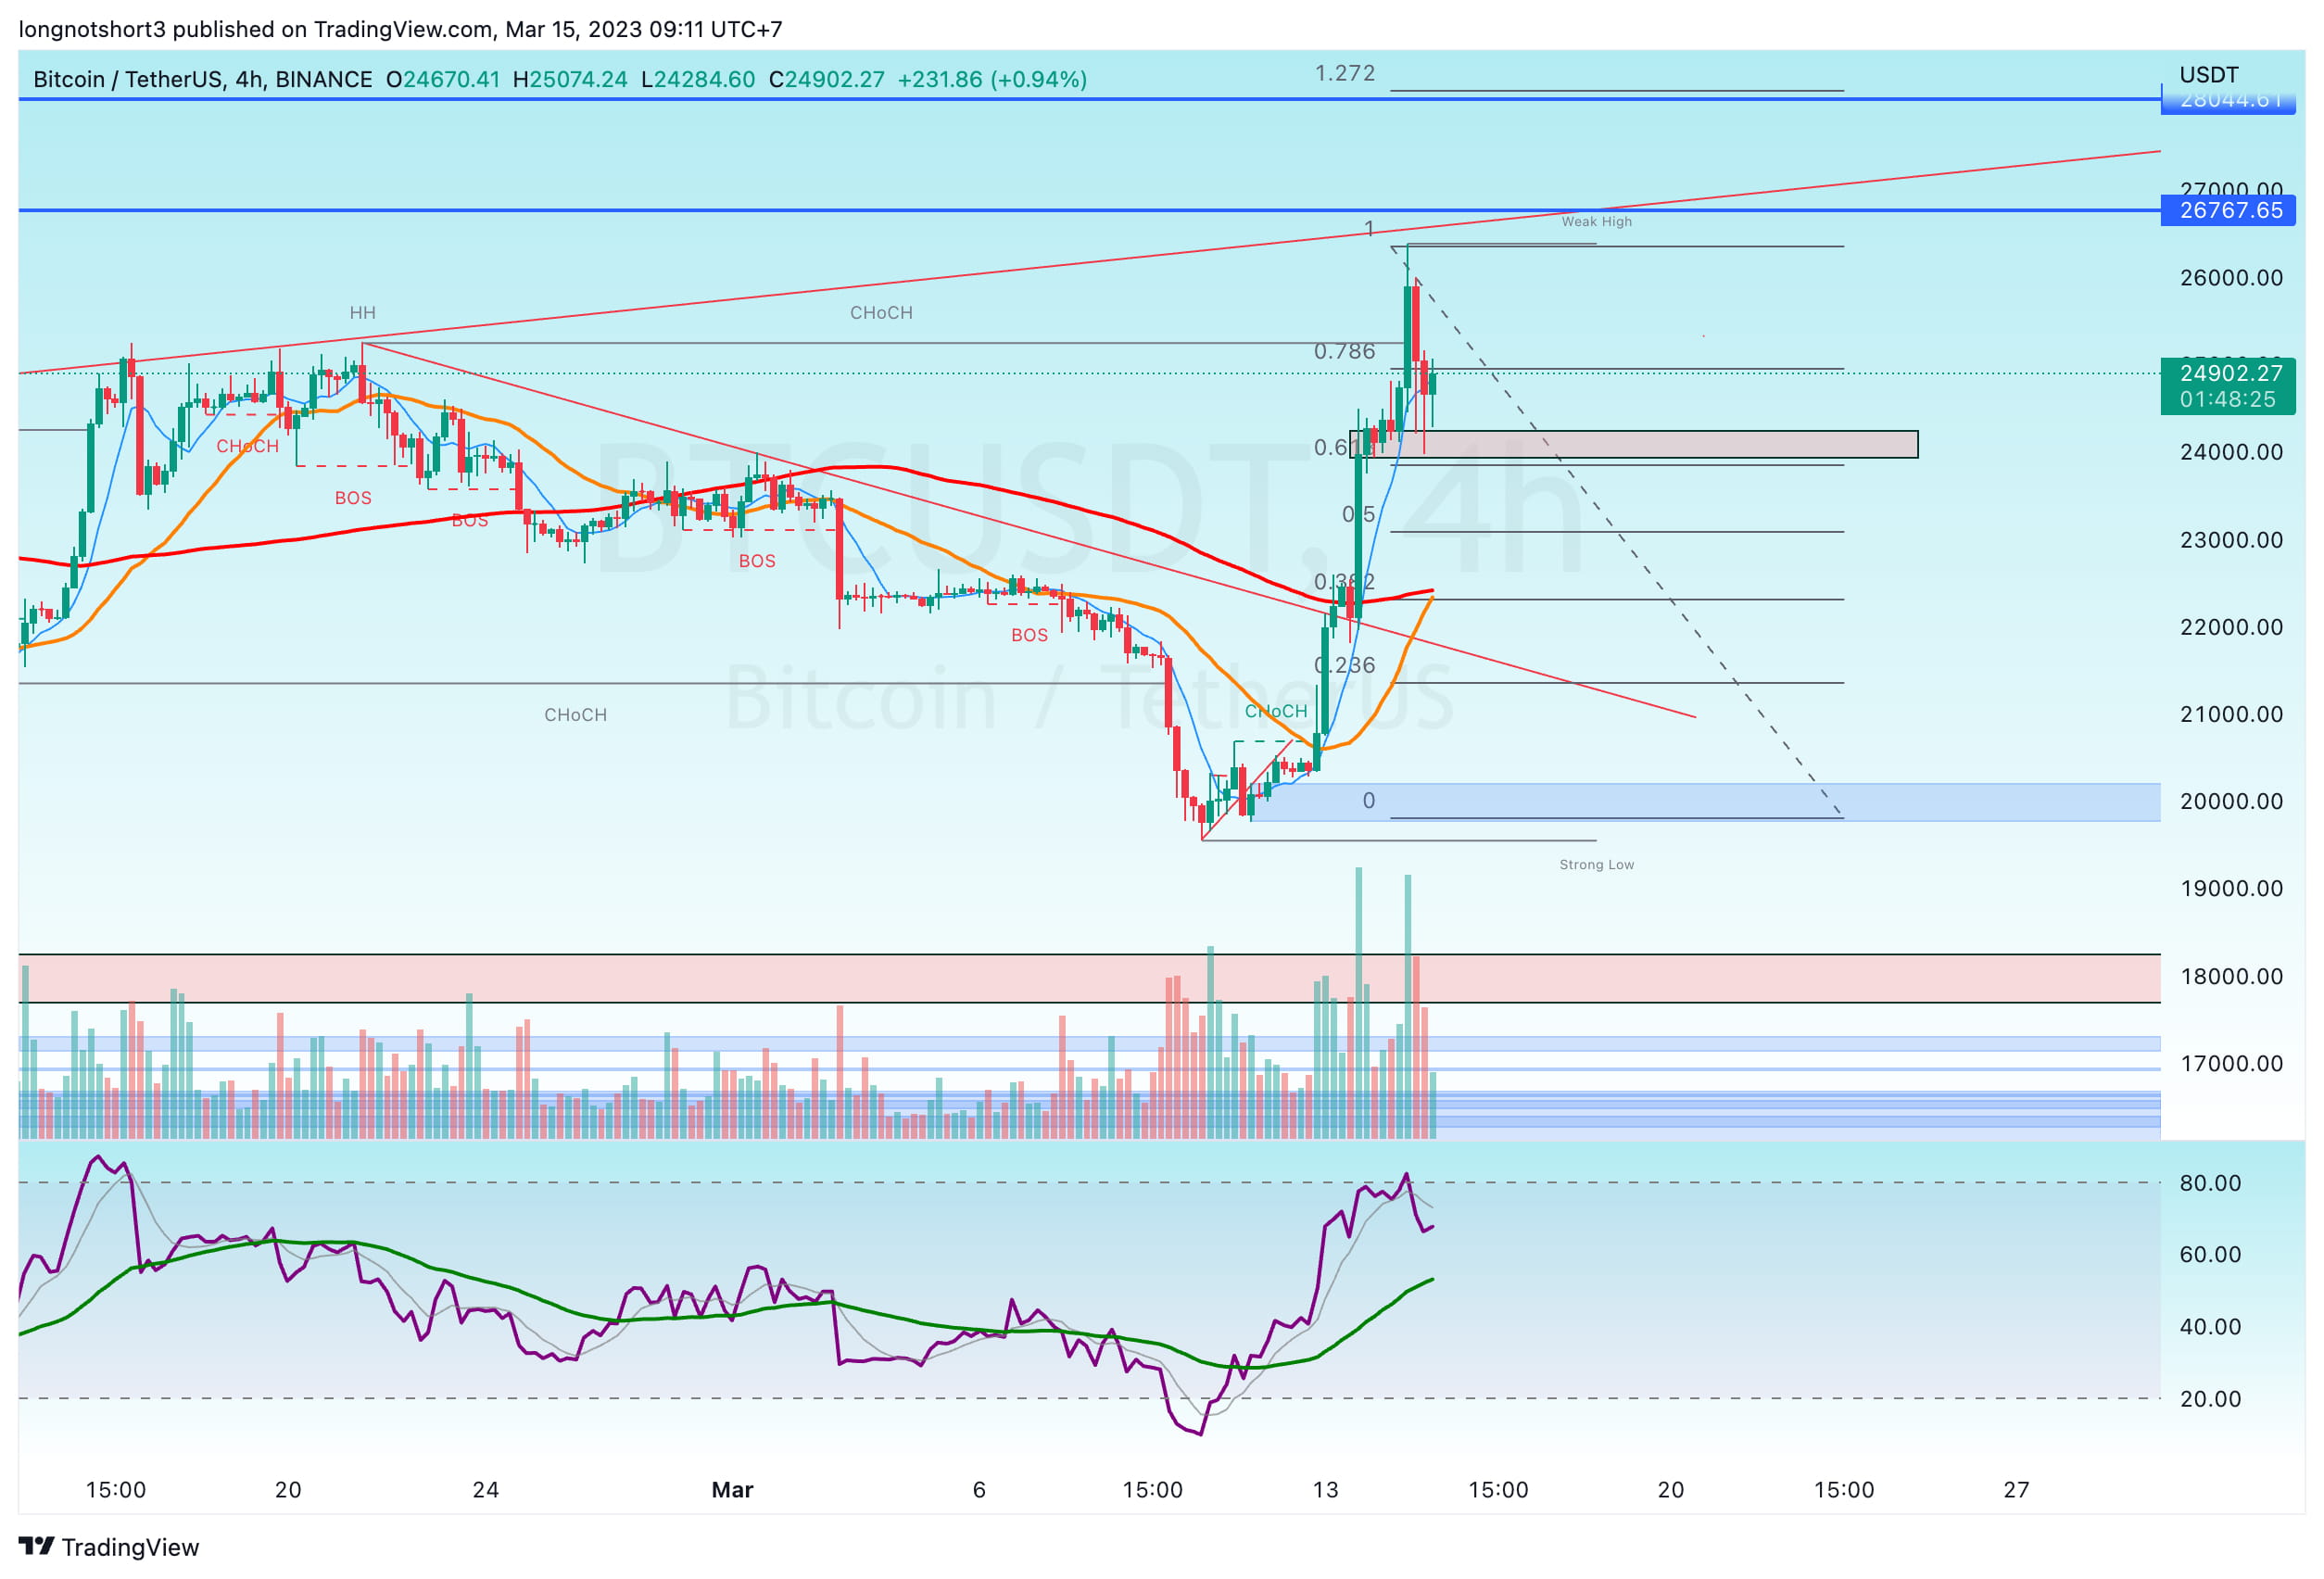Click the TradingView logo at bottom left
This screenshot has width=2324, height=1579.
109,1547
